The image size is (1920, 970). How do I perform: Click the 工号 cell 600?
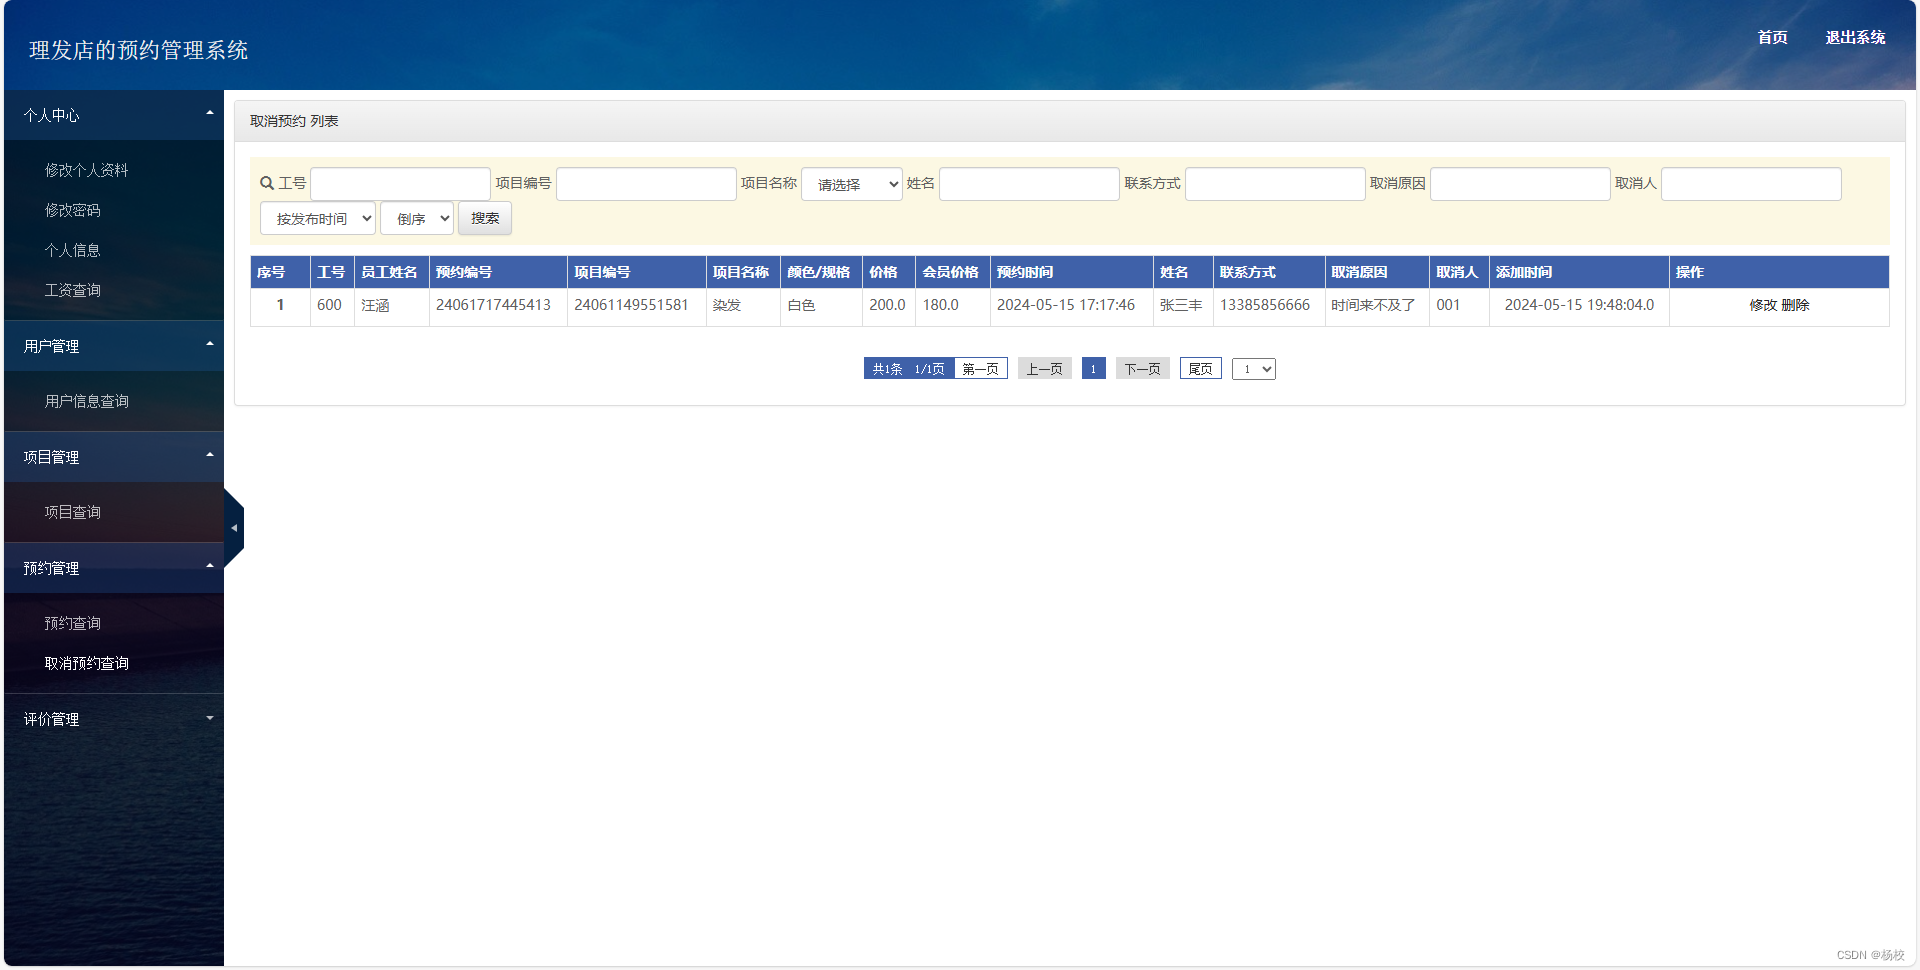tap(329, 305)
